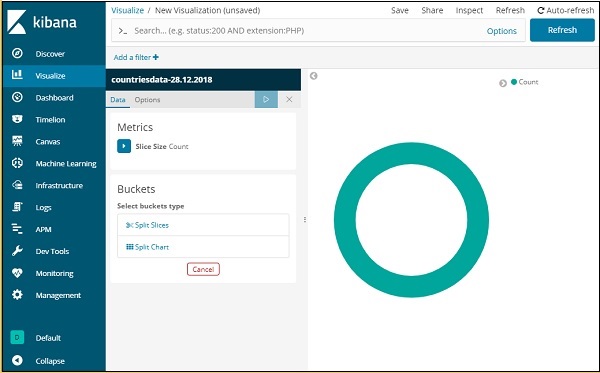Open the Timelion icon in the sidebar
600x373 pixels.
pos(17,119)
